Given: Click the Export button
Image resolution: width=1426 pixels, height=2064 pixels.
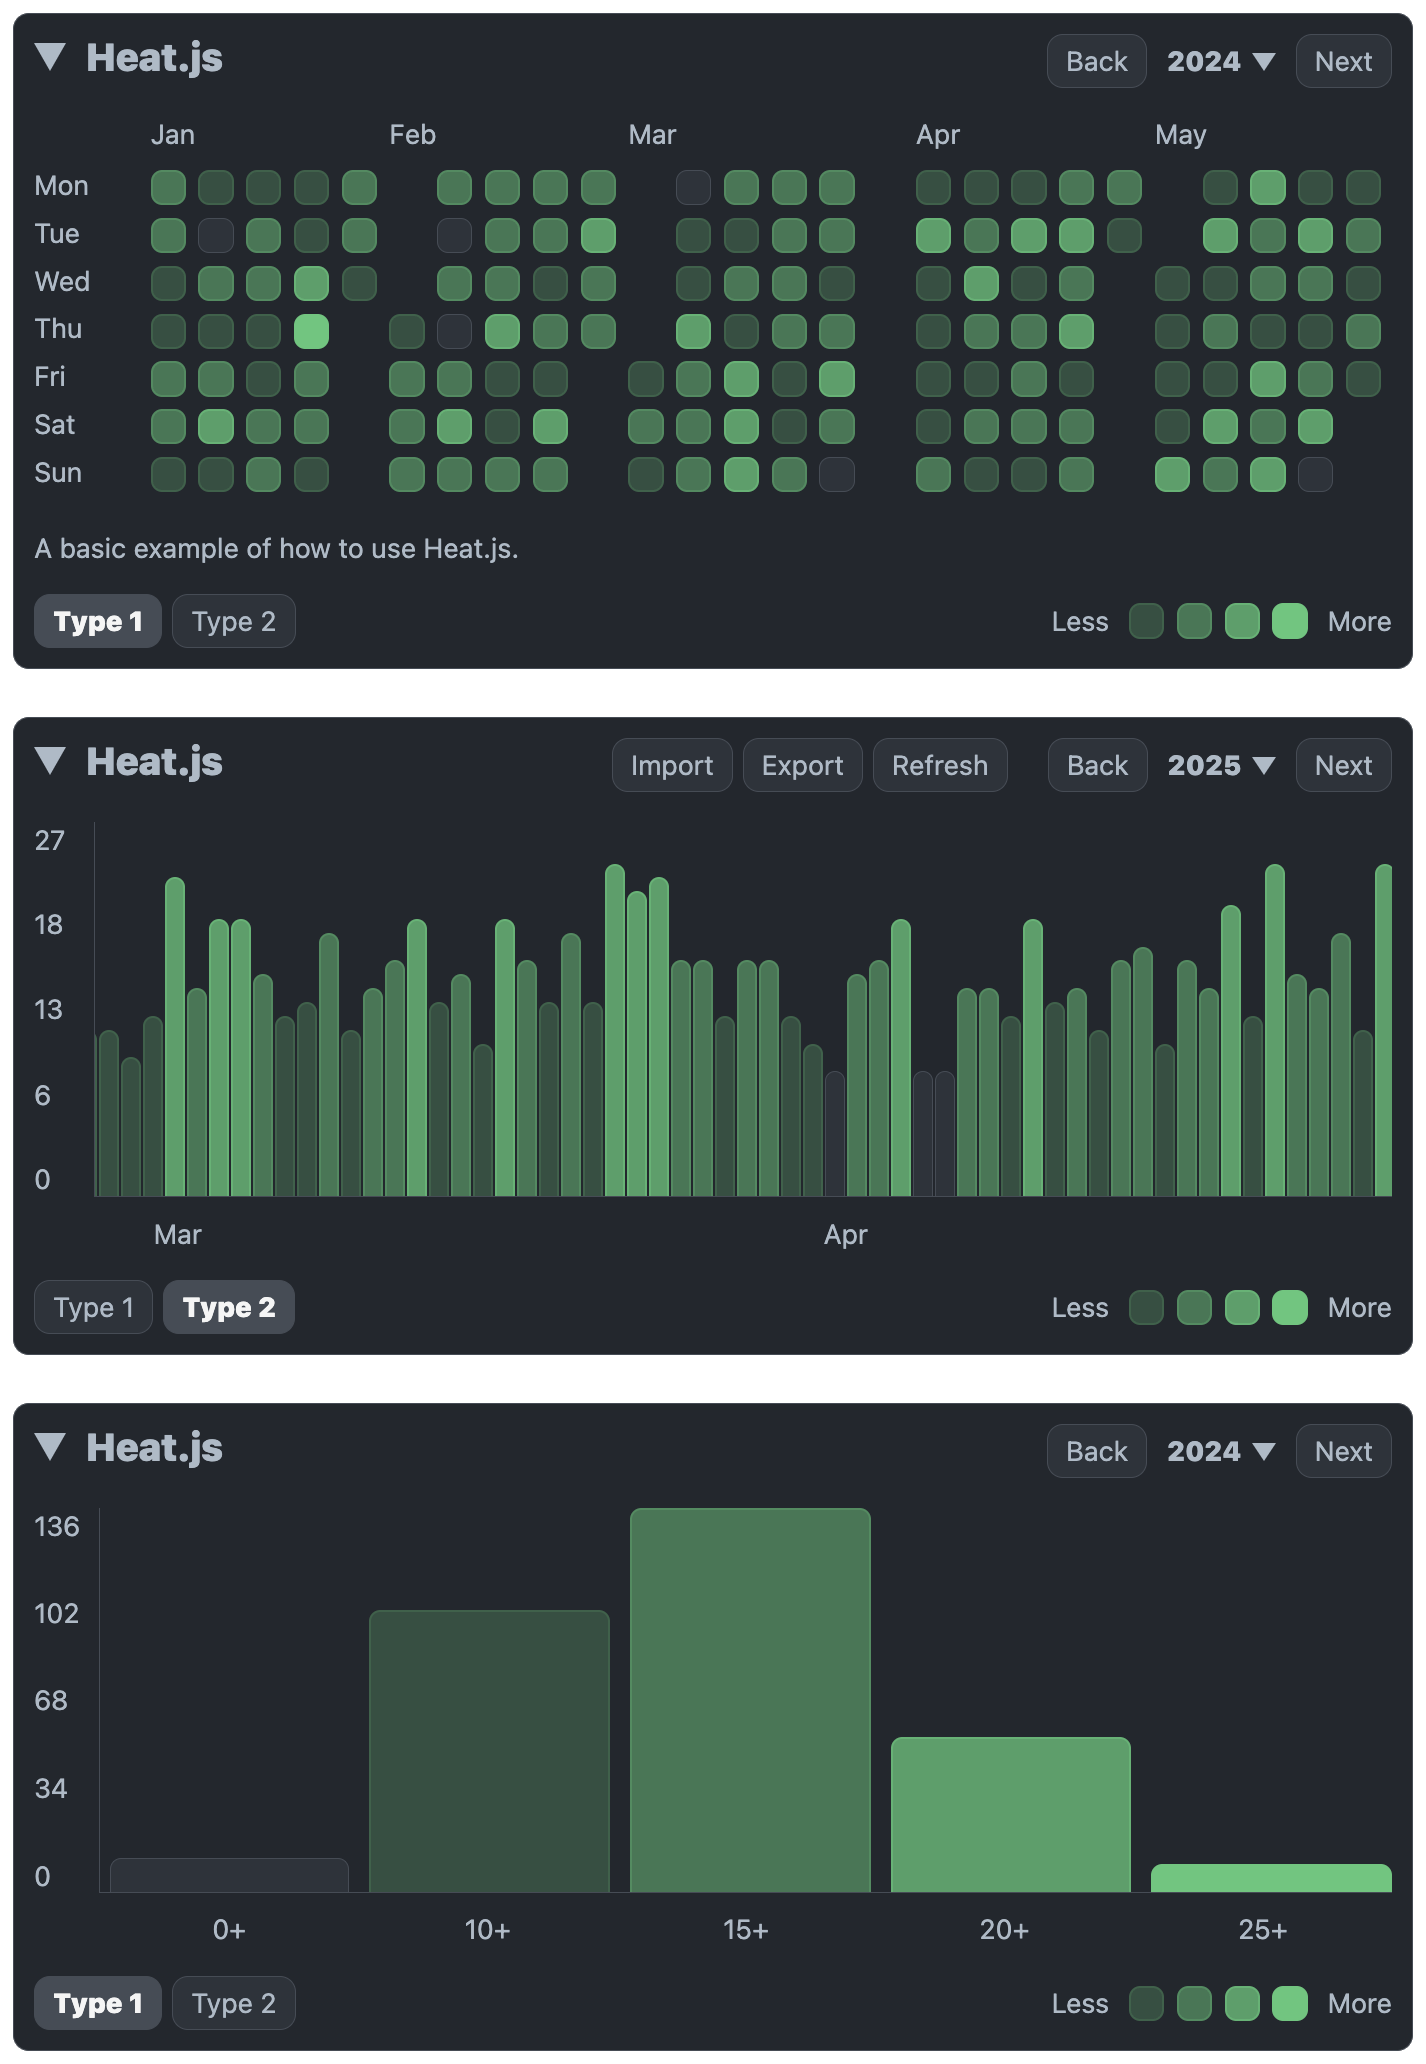Looking at the screenshot, I should [x=802, y=765].
